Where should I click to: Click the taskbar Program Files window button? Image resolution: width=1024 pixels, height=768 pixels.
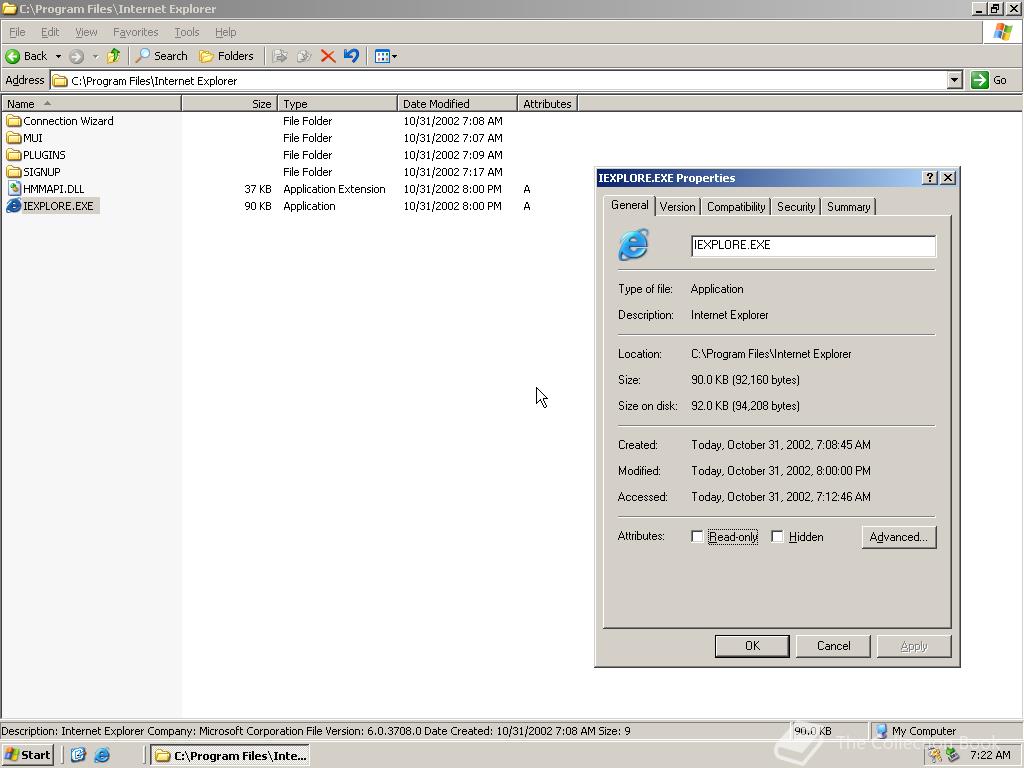pos(230,756)
